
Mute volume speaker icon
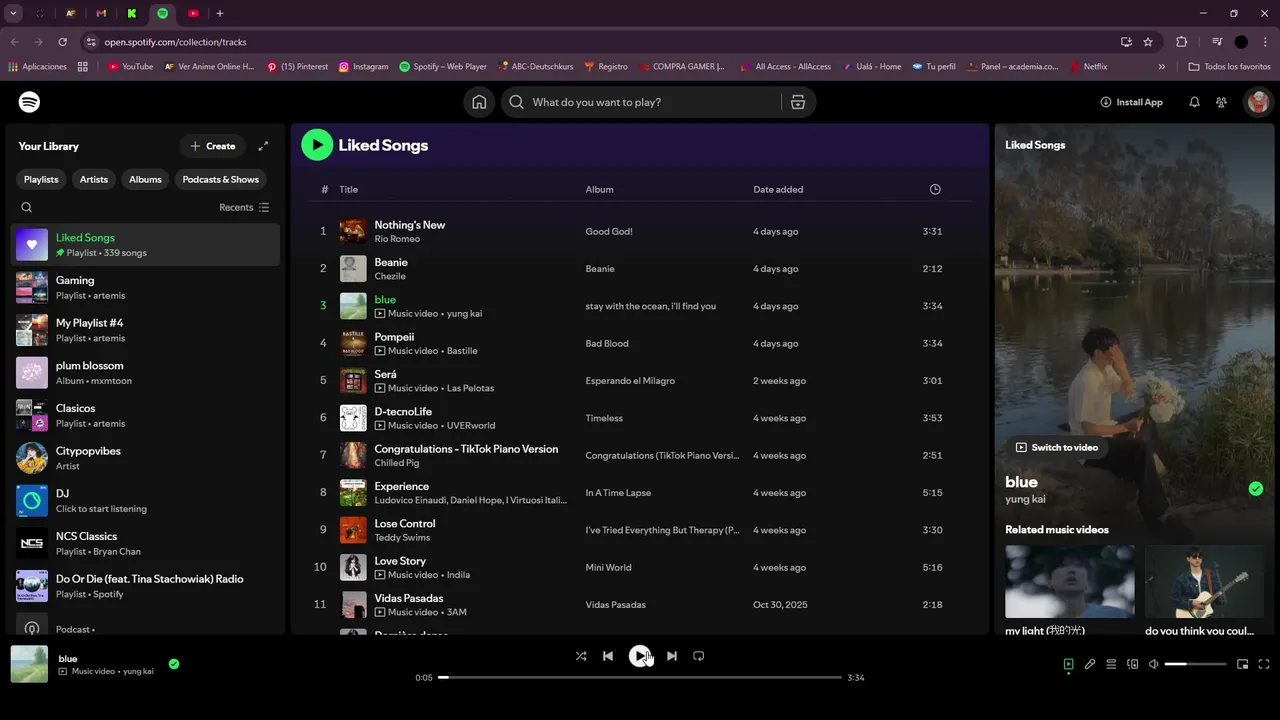click(x=1153, y=664)
